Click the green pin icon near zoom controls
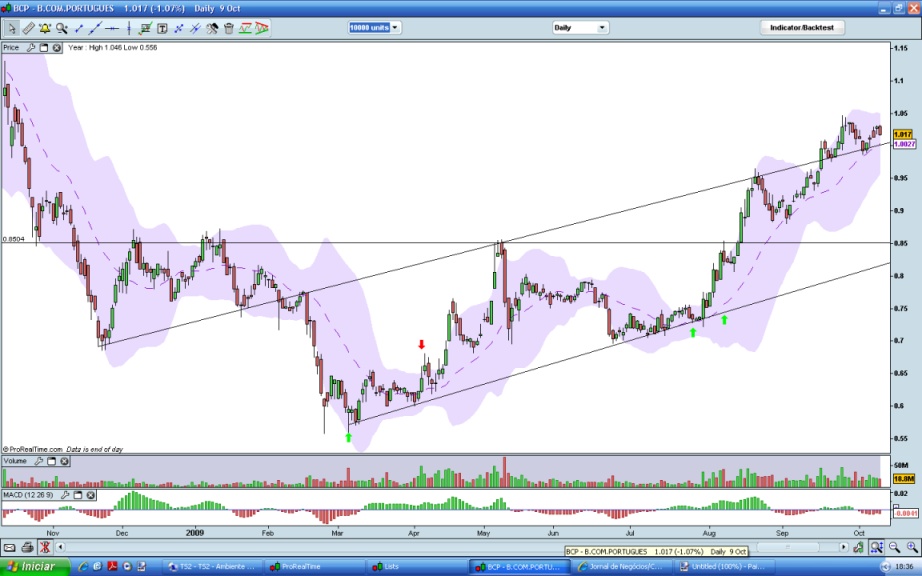The height and width of the screenshot is (576, 922). coord(859,548)
